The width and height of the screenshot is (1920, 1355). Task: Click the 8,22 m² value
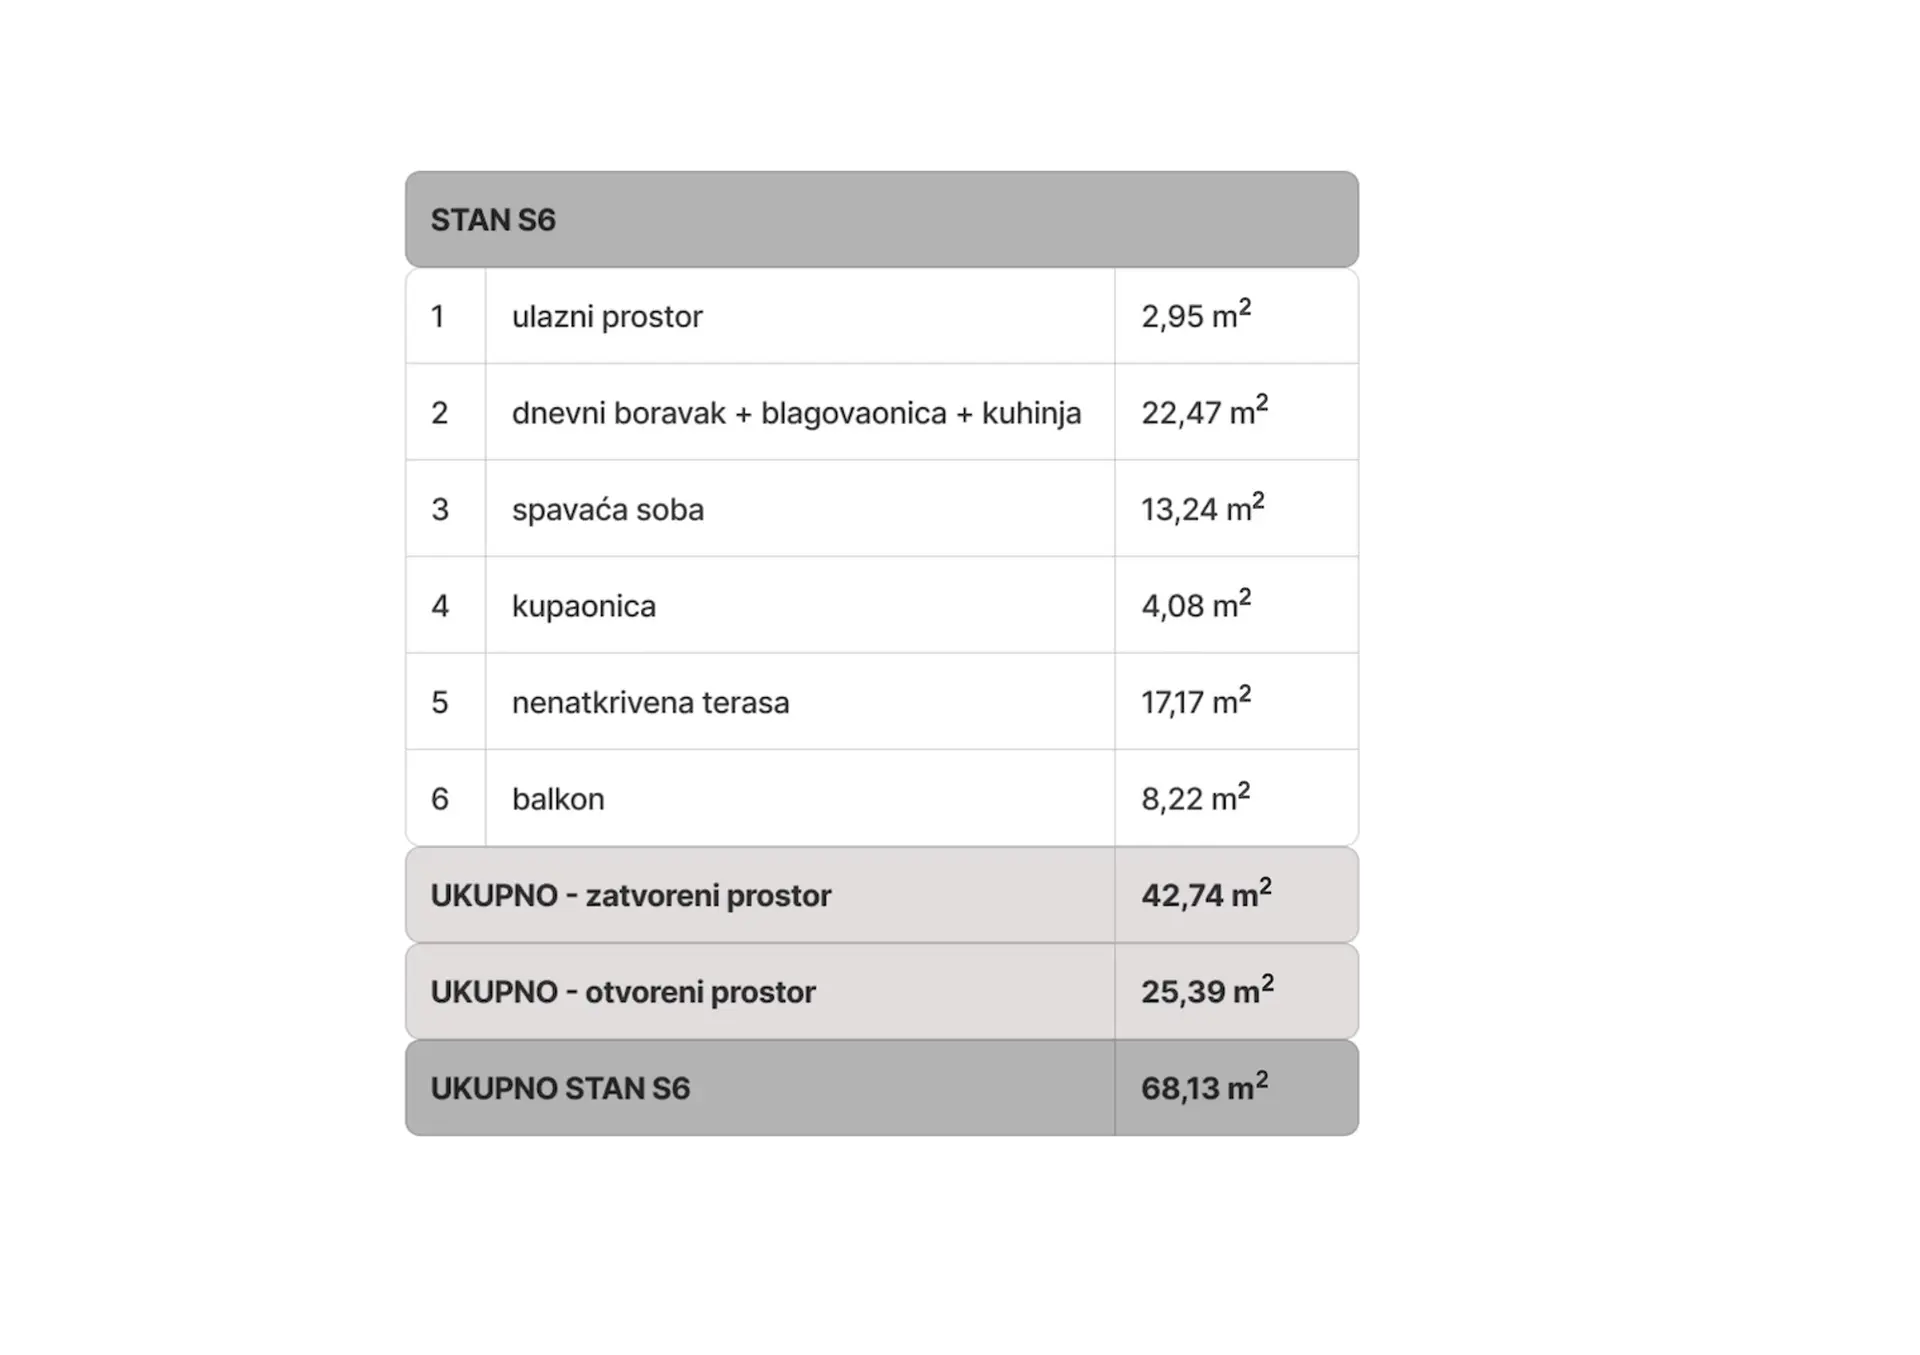coord(1196,797)
